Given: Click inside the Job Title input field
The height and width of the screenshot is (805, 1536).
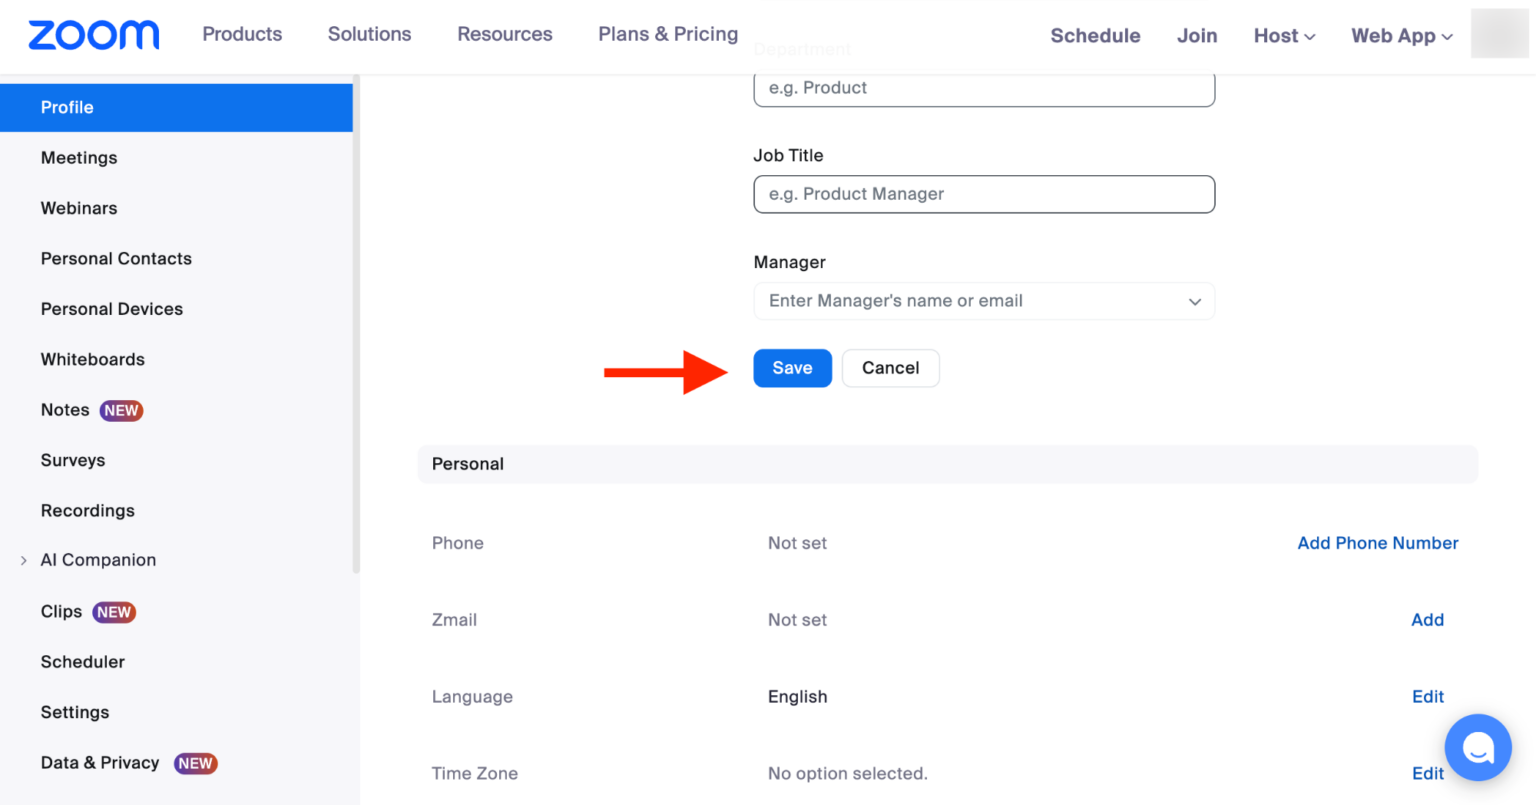Looking at the screenshot, I should pos(983,194).
